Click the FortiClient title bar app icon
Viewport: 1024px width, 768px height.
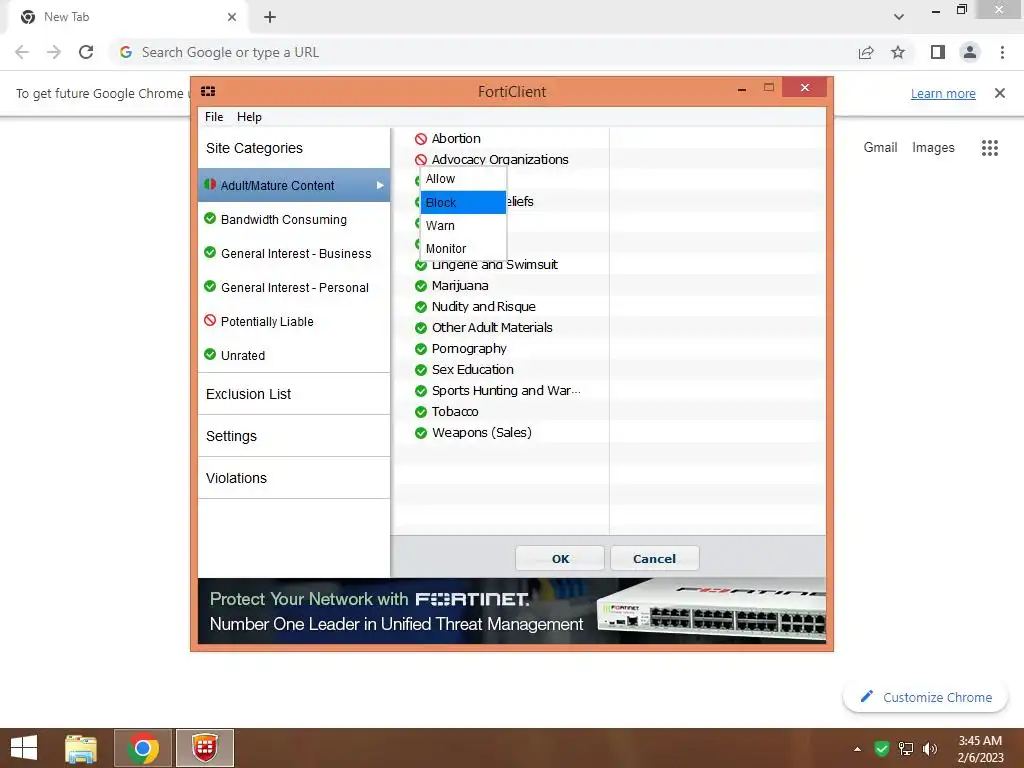click(x=208, y=91)
